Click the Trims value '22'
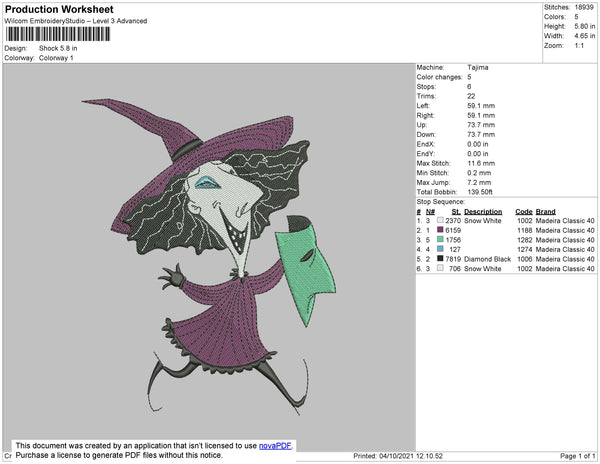600x464 pixels. [x=471, y=96]
